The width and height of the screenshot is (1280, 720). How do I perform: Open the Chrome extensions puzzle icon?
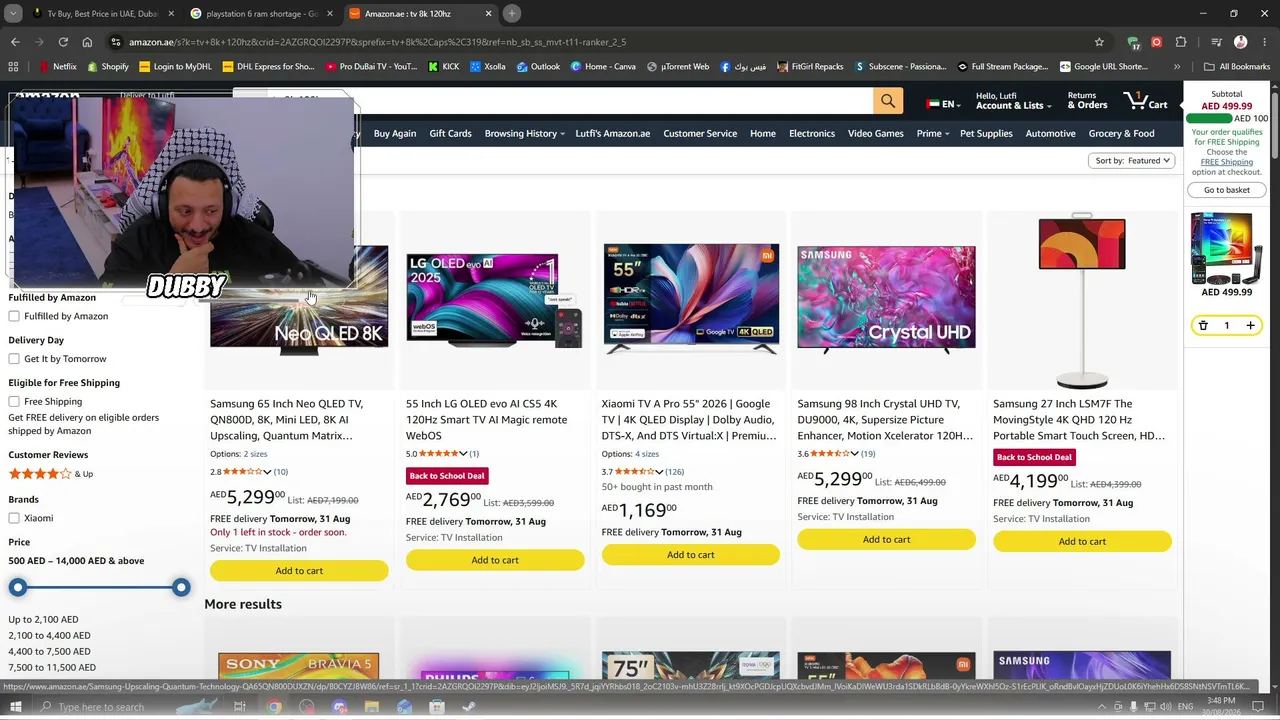(x=1181, y=42)
